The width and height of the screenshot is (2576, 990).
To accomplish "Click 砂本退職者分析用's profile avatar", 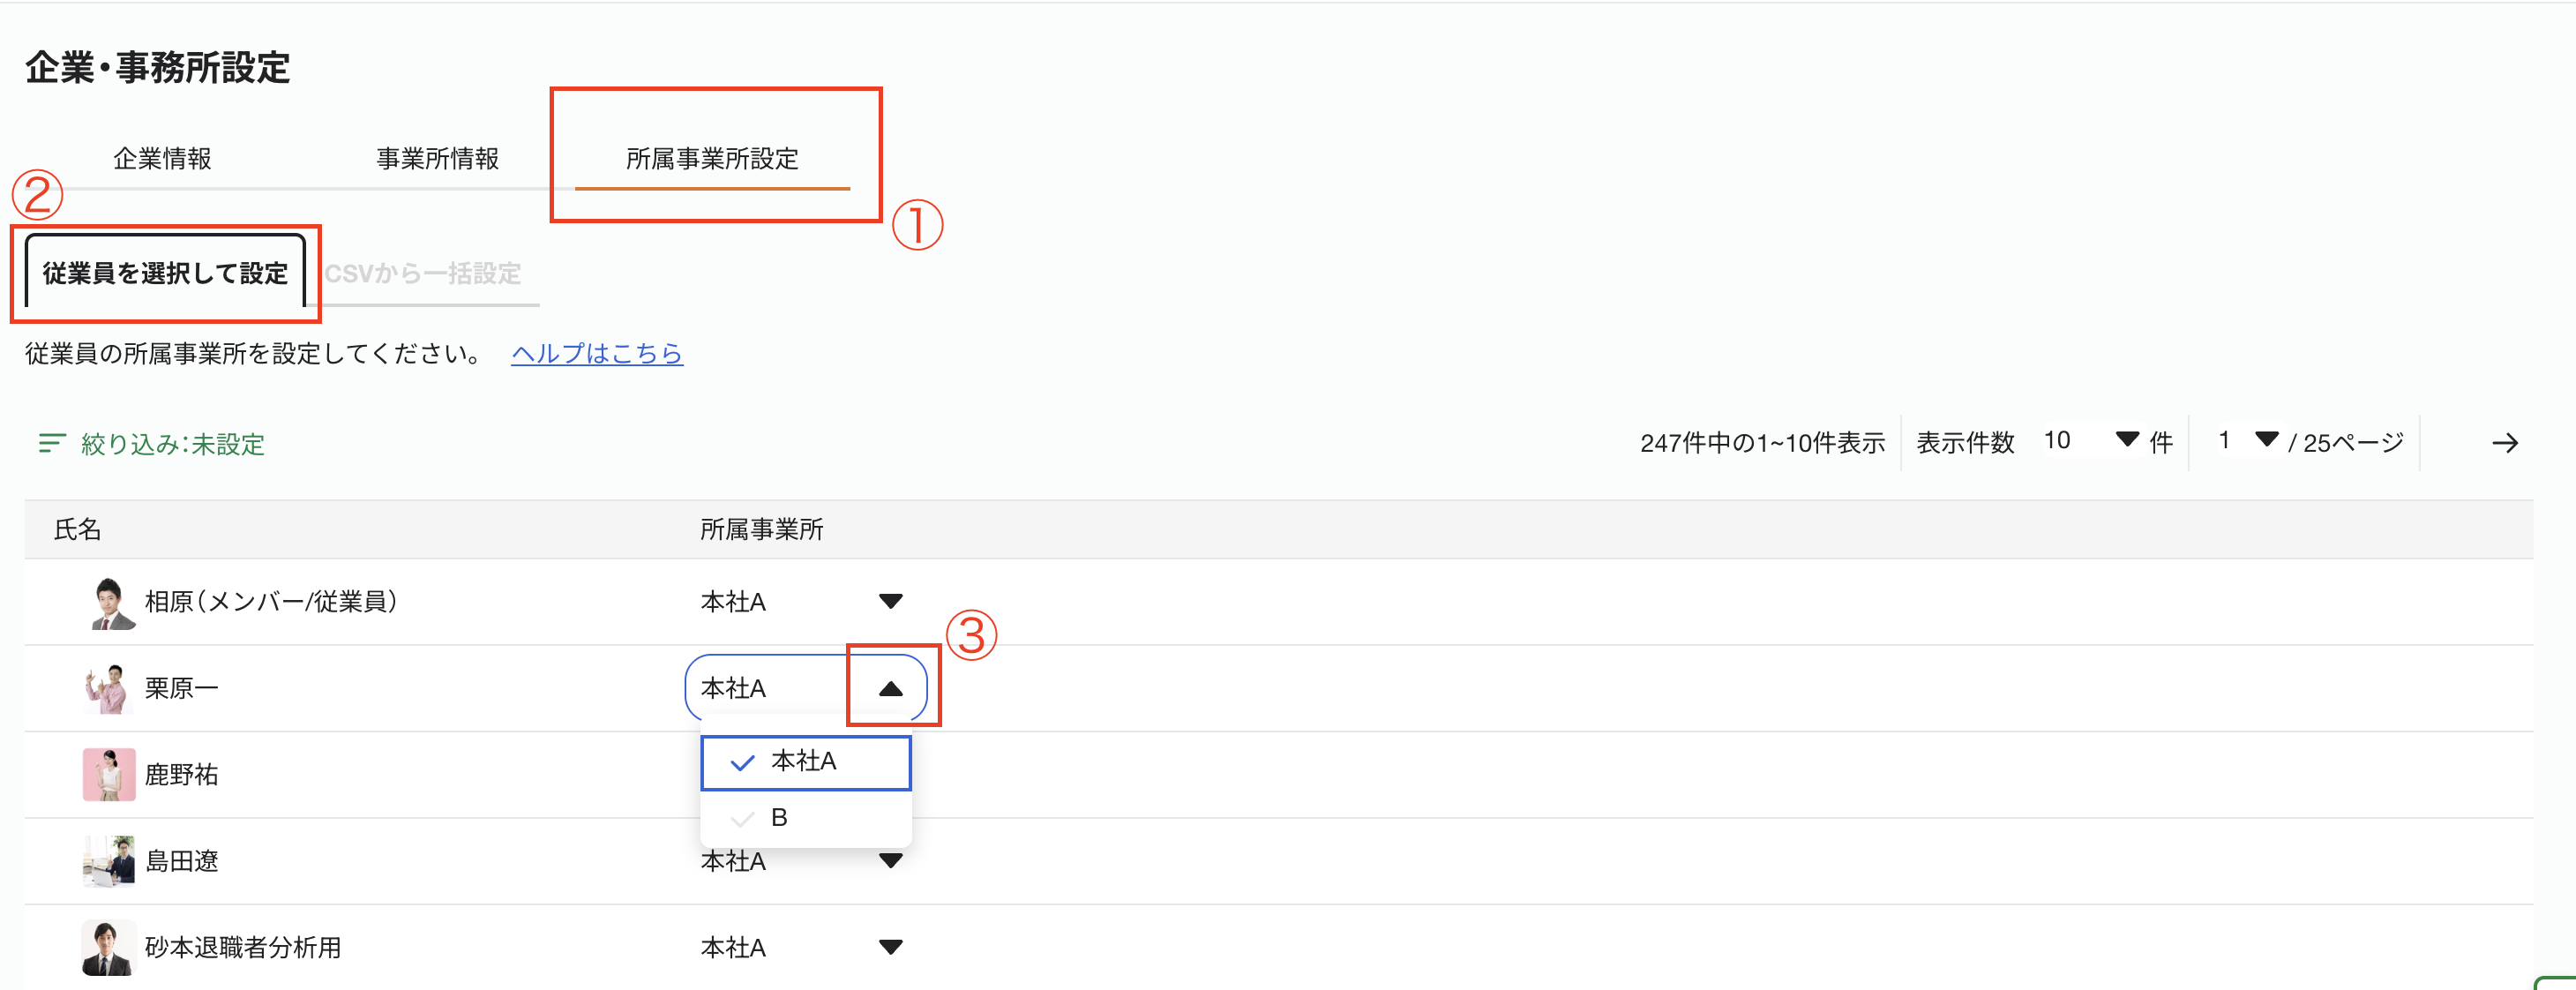I will coord(109,947).
